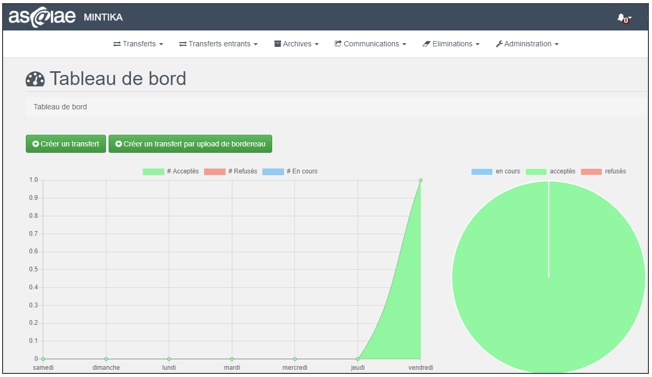Open the notifications bell icon
The width and height of the screenshot is (652, 377).
coord(621,17)
